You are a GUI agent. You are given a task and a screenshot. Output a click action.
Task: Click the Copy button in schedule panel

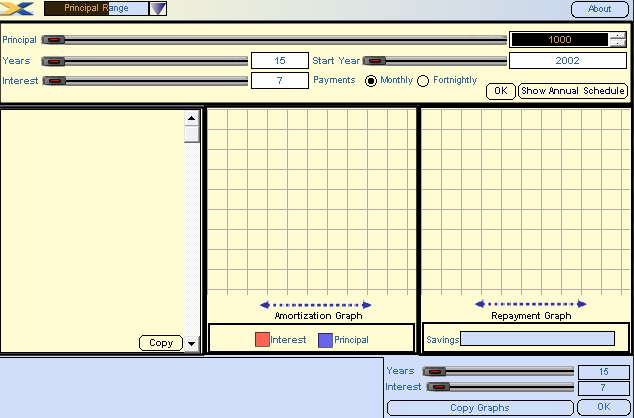click(161, 343)
